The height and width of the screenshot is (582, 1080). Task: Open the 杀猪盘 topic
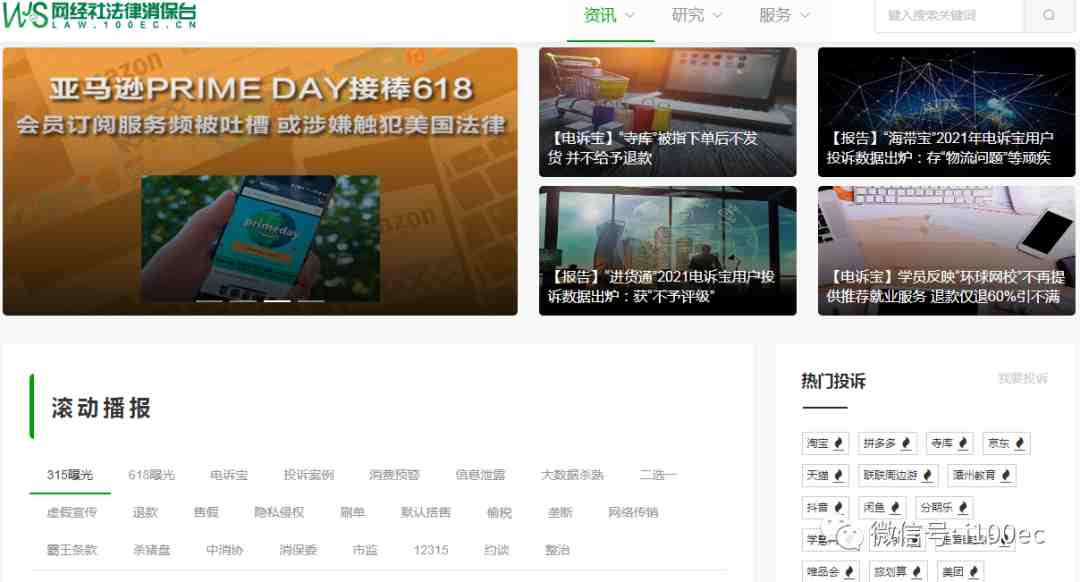(x=152, y=550)
